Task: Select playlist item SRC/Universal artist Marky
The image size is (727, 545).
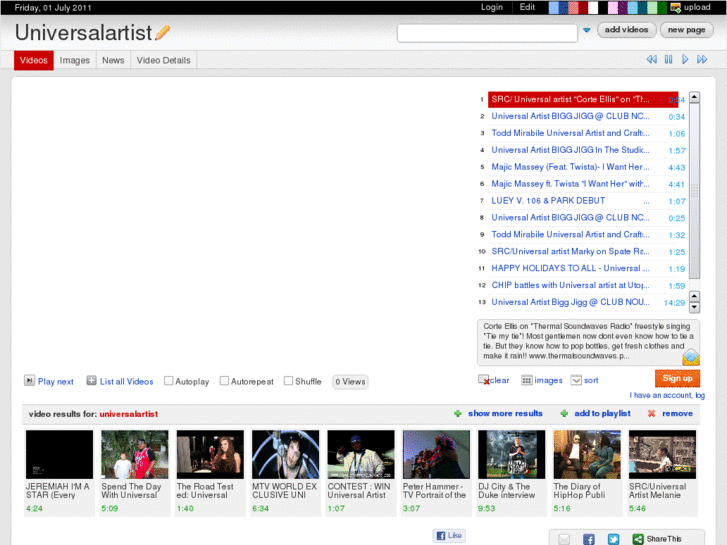Action: click(x=583, y=251)
